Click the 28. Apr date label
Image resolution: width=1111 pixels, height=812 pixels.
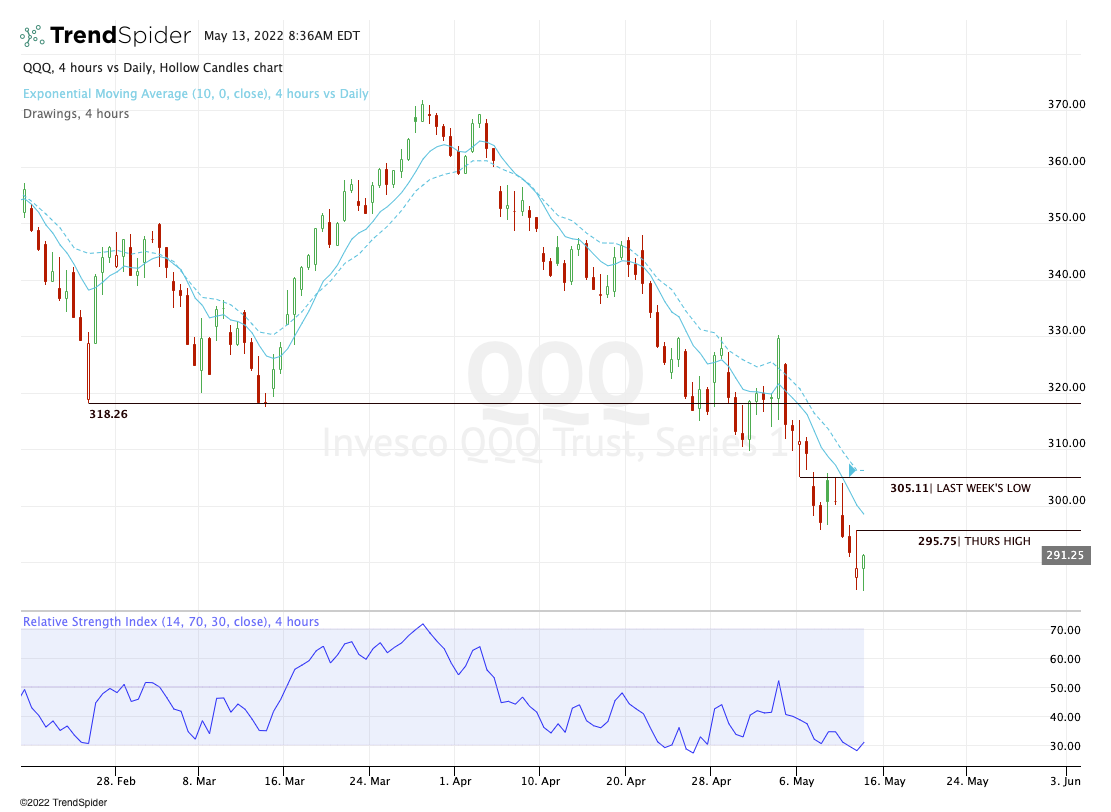tap(711, 781)
